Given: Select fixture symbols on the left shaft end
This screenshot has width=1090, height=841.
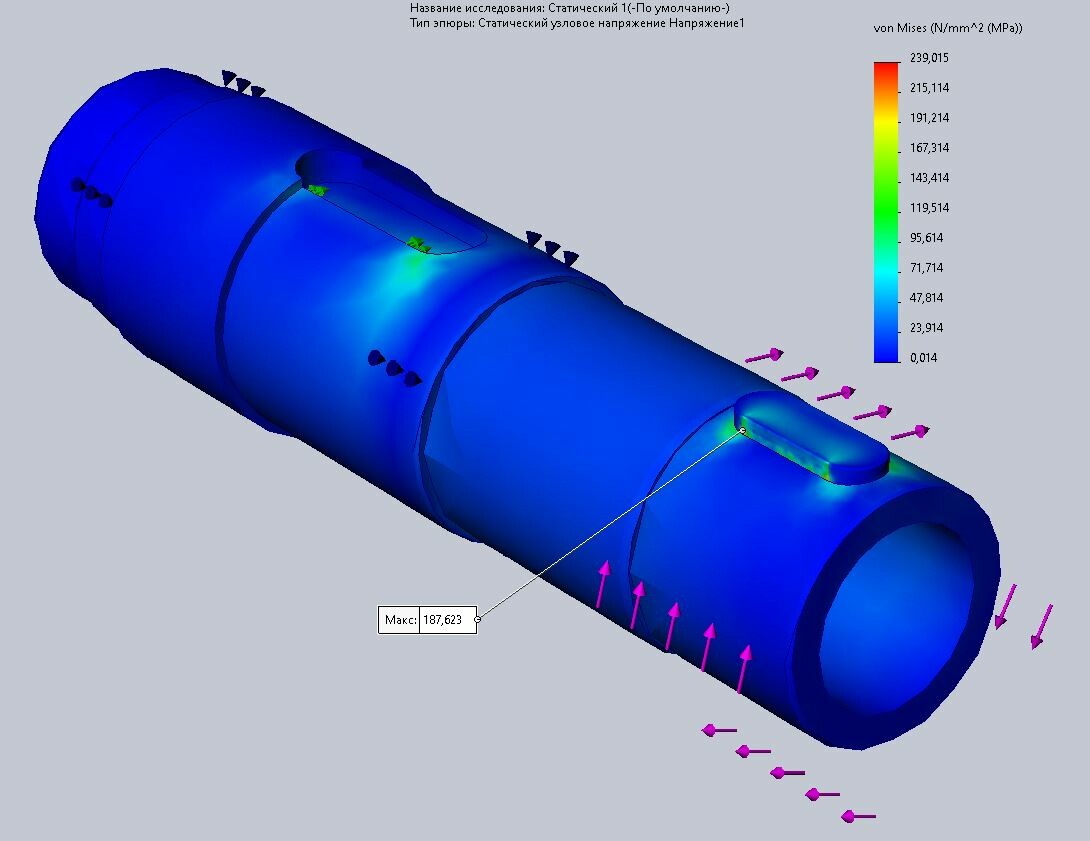Looking at the screenshot, I should [x=91, y=193].
